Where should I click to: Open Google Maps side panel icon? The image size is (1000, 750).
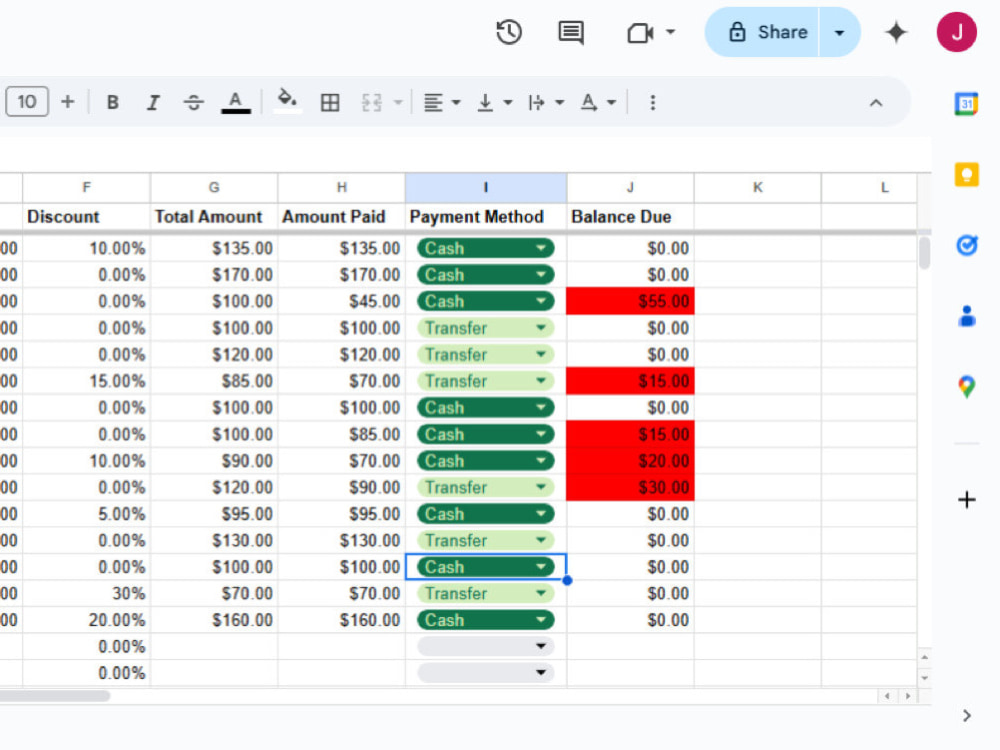click(966, 386)
